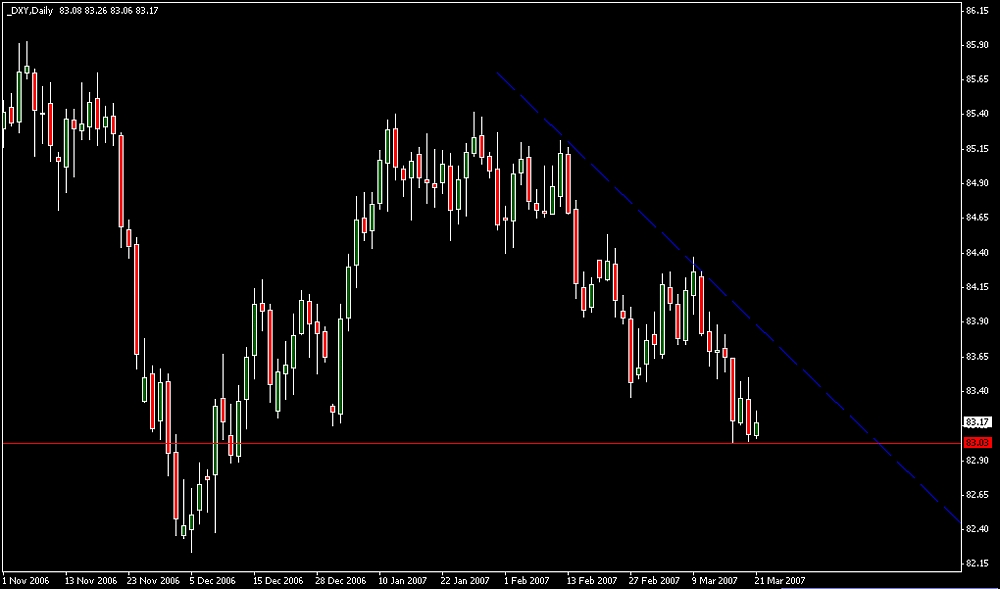Click the 5 Dec 2006 date label
Image resolution: width=1000 pixels, height=589 pixels.
[x=212, y=580]
